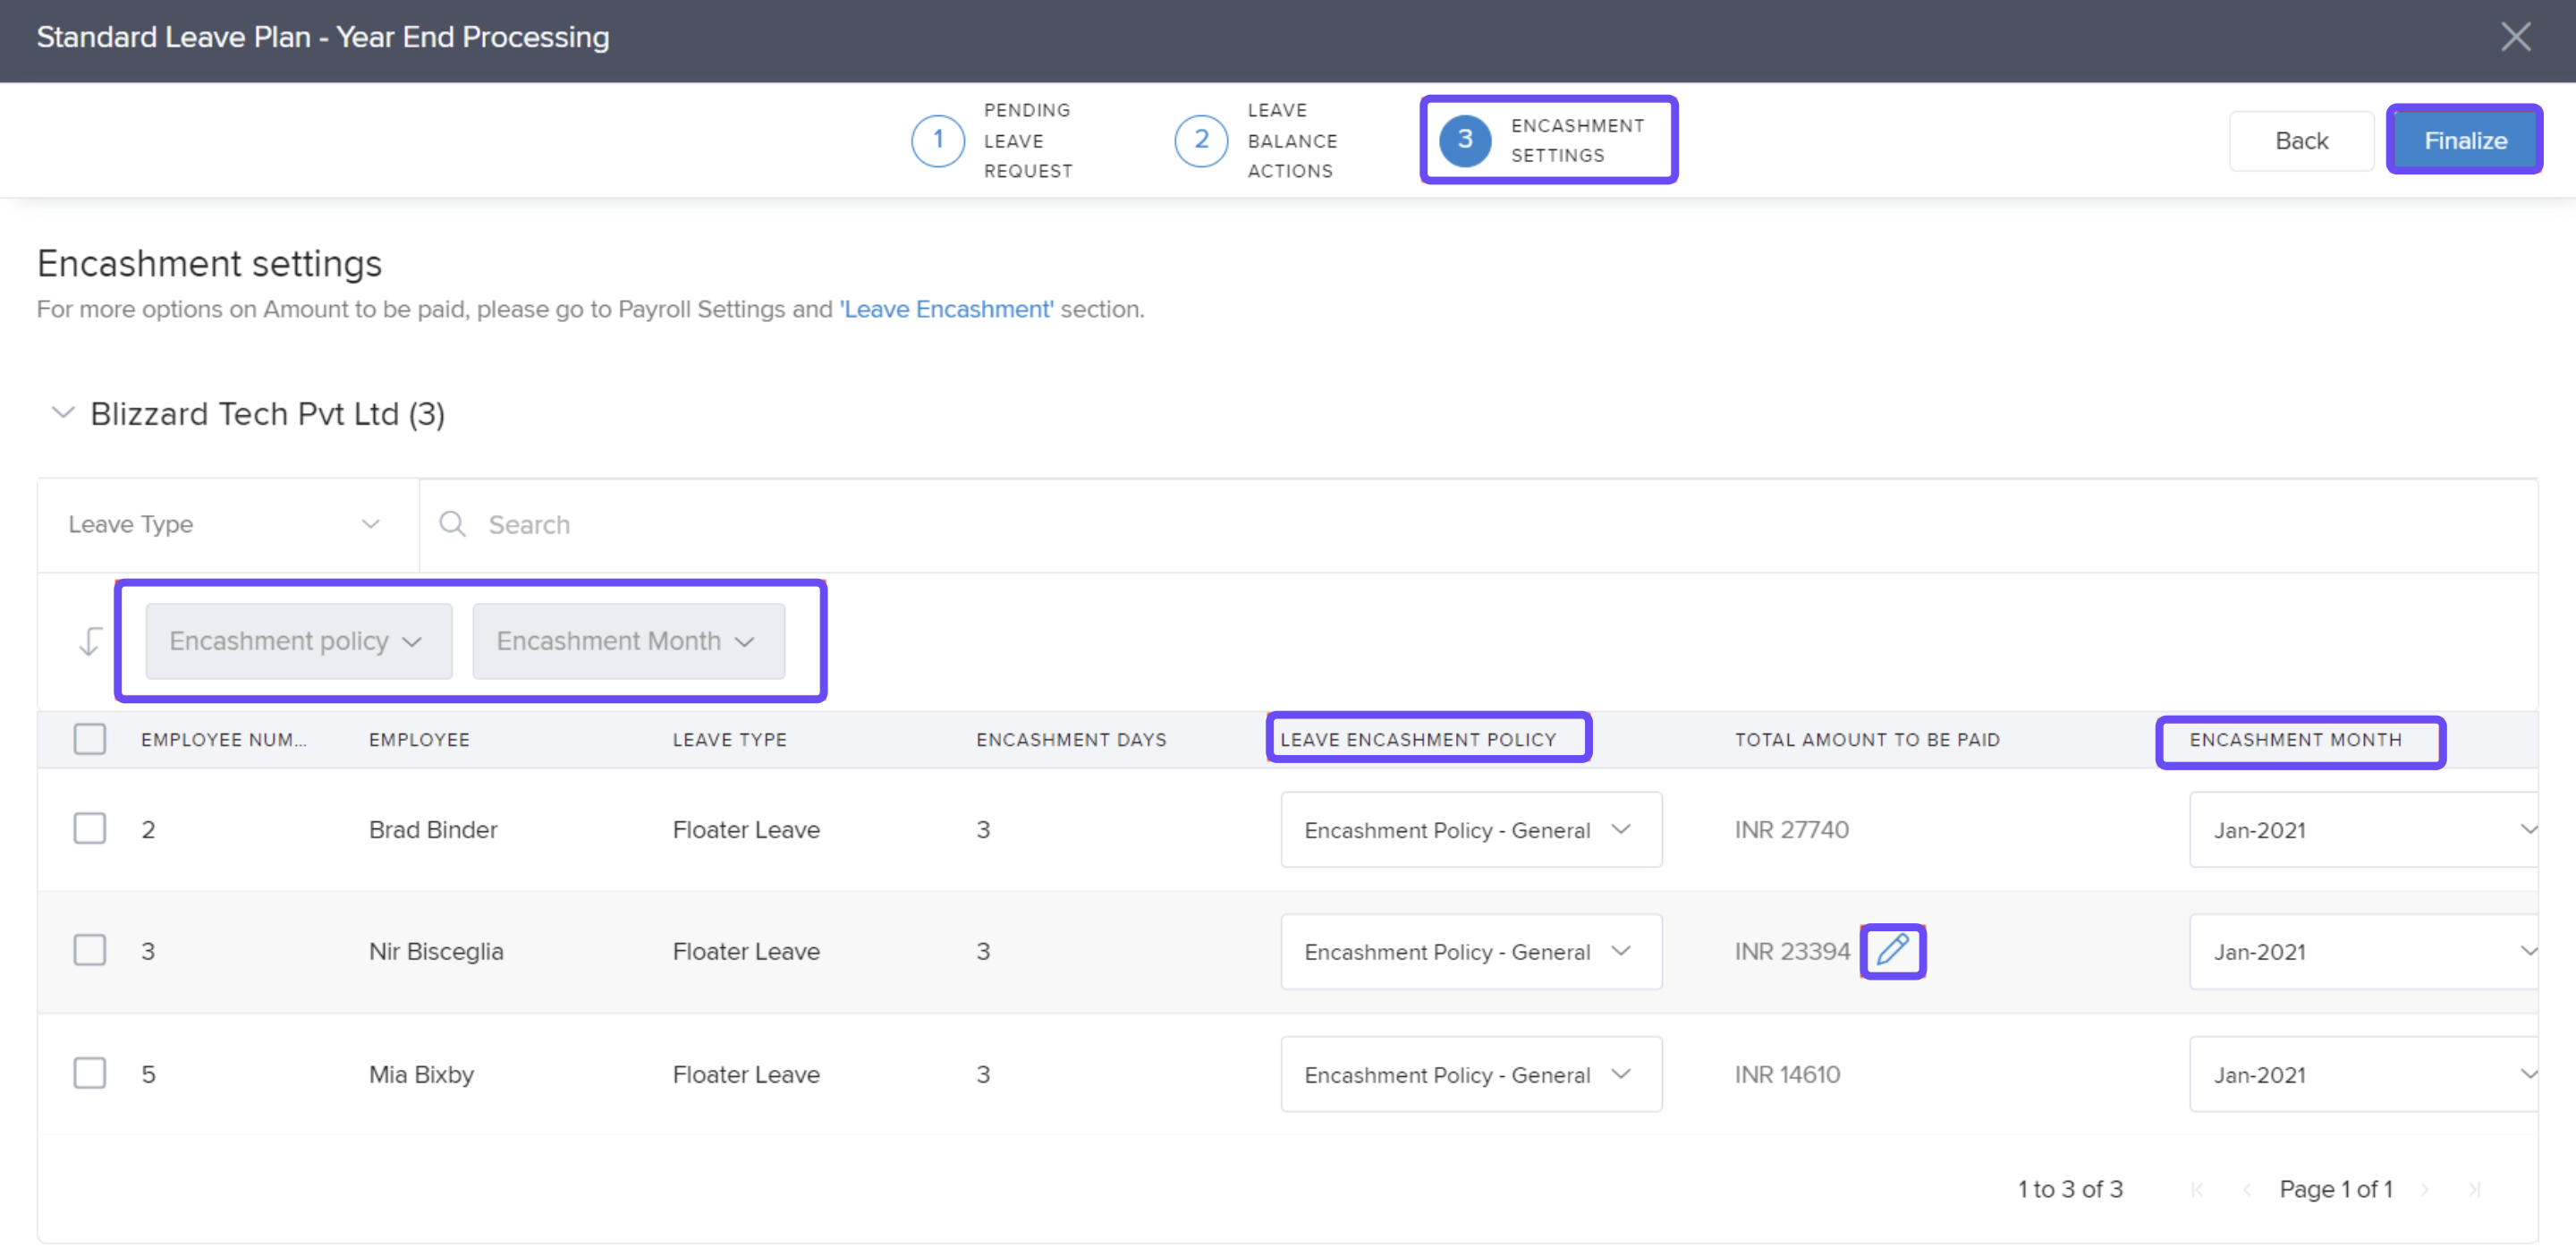
Task: Jump to last page pagination icon
Action: pyautogui.click(x=2474, y=1189)
